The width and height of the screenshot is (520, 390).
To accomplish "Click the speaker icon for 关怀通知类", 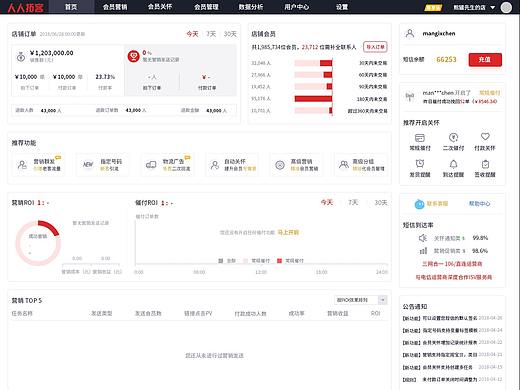I will tap(423, 238).
